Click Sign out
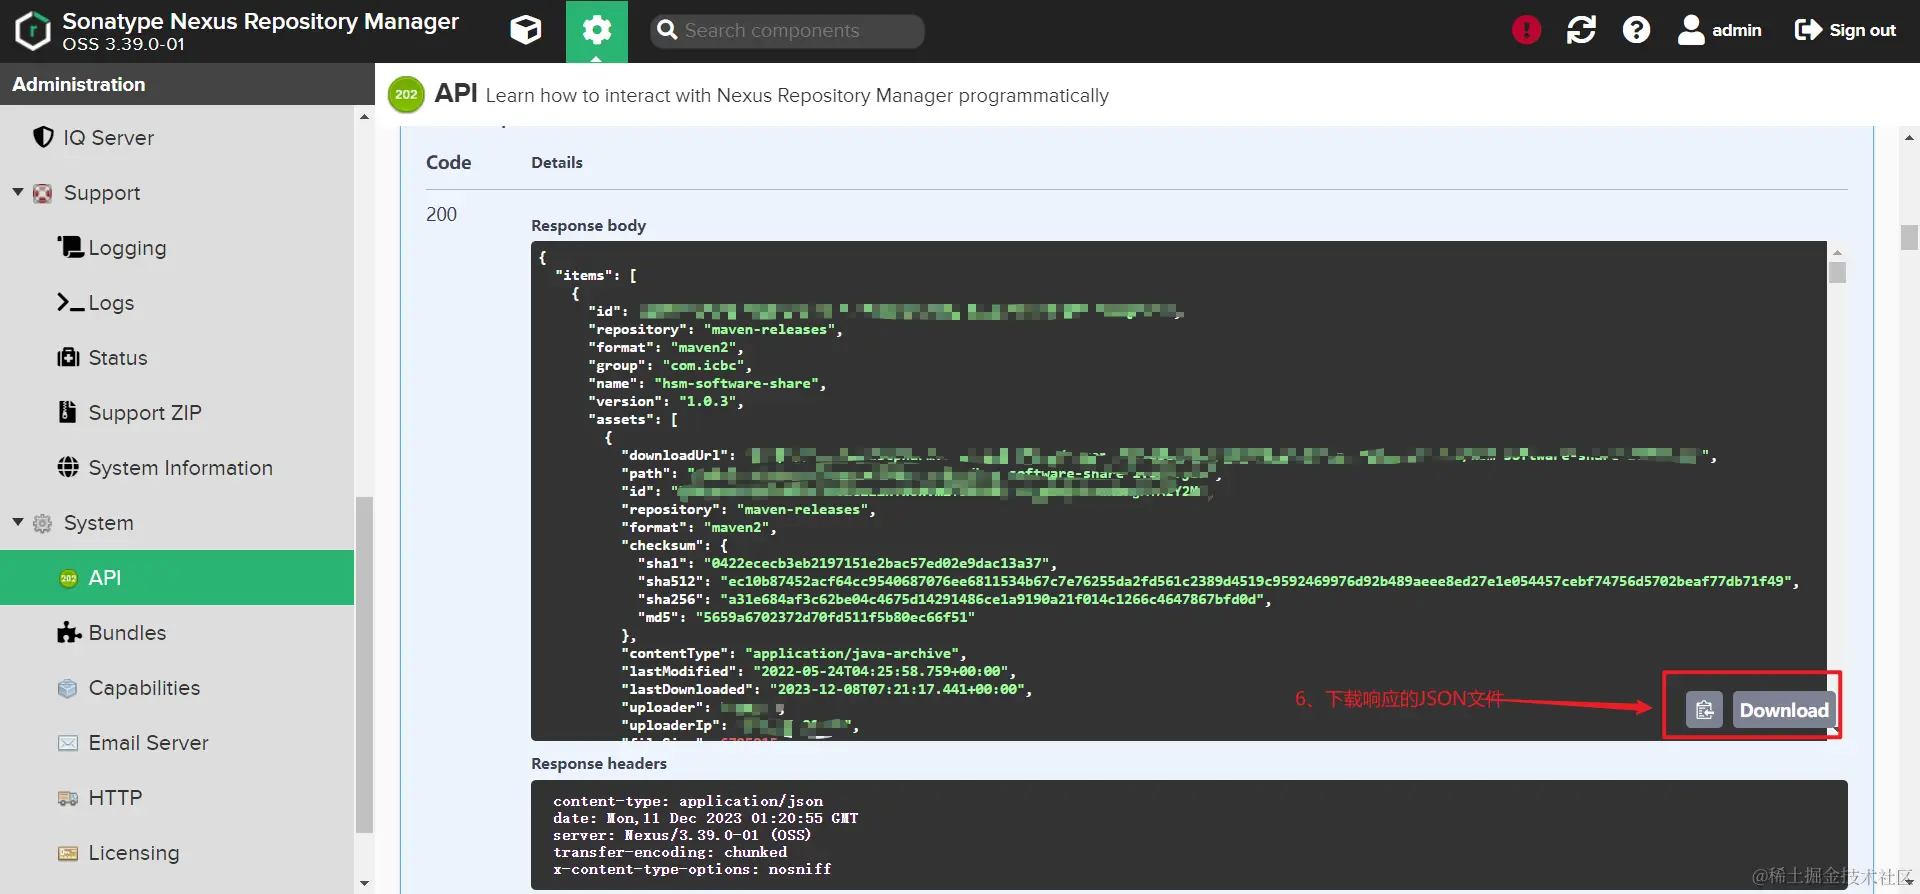This screenshot has height=894, width=1920. click(x=1845, y=30)
